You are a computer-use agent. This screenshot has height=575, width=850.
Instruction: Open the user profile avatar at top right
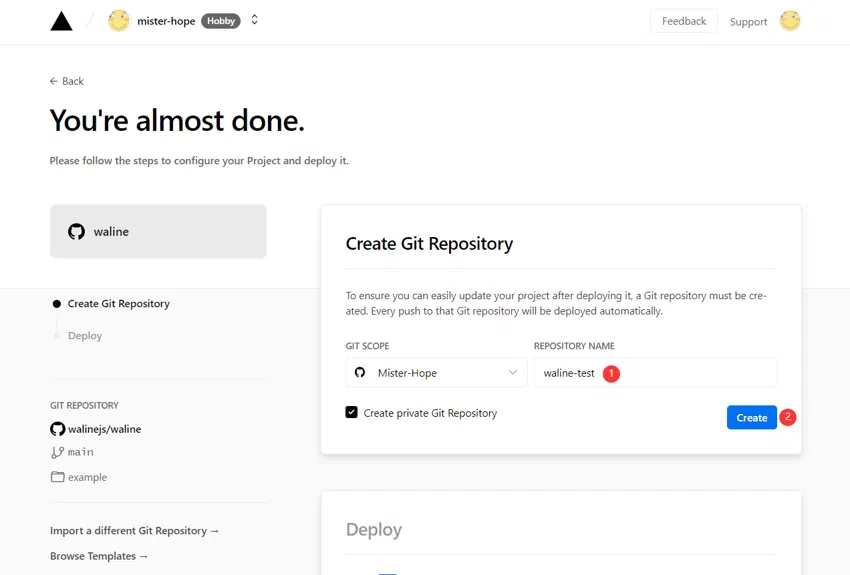[790, 21]
